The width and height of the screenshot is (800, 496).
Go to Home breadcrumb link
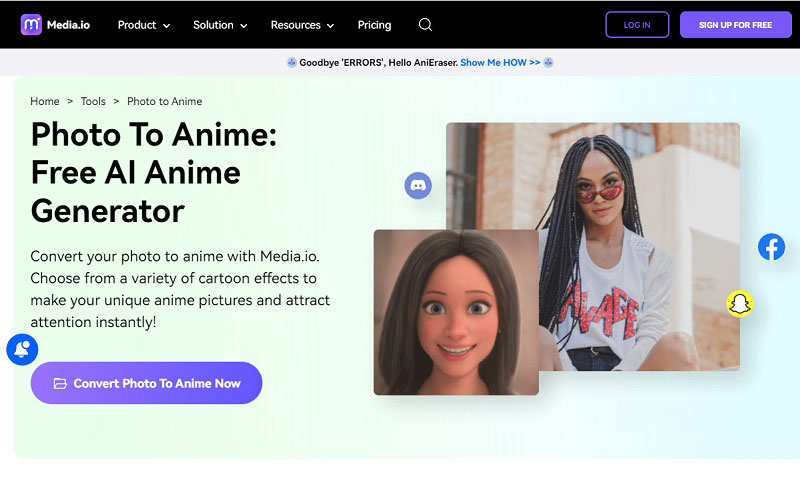click(44, 101)
